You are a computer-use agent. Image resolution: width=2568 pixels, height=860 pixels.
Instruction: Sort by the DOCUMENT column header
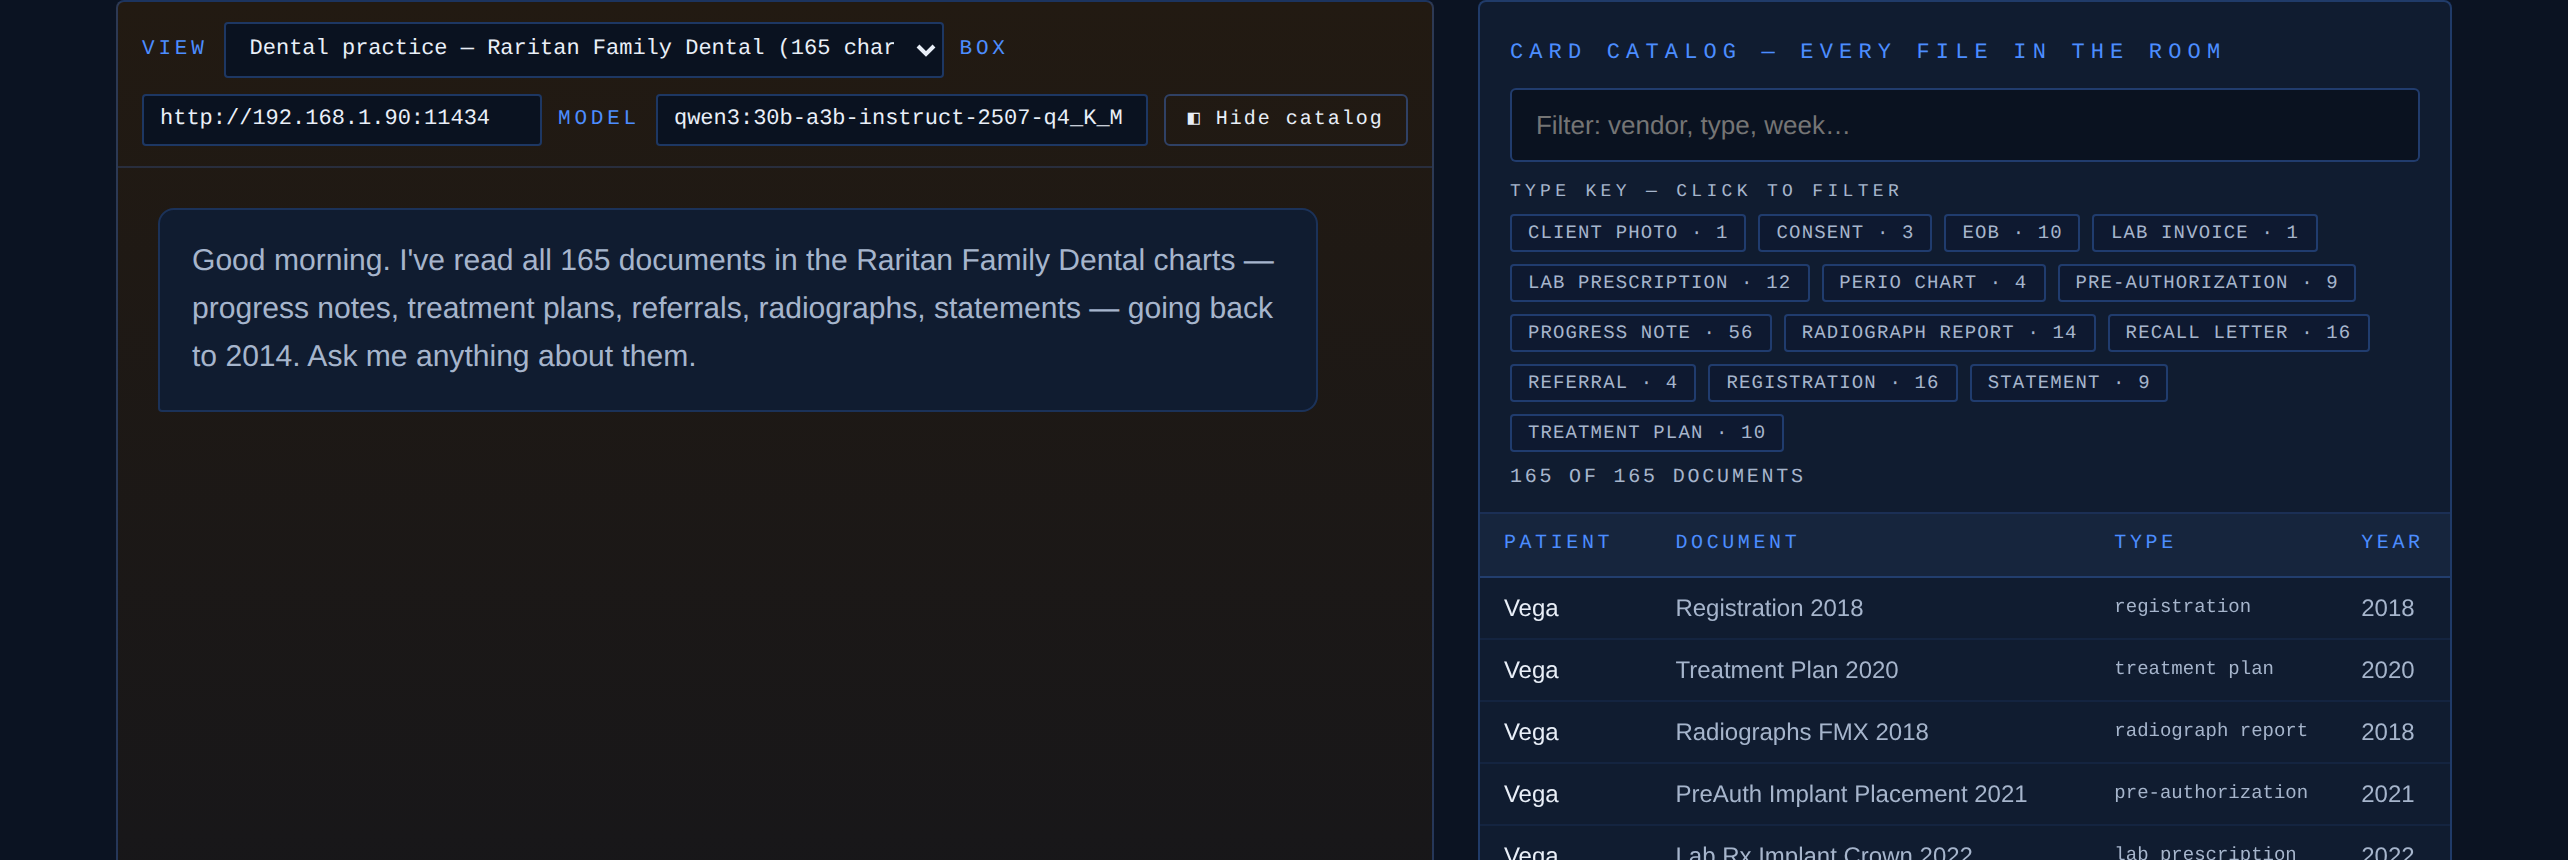tap(1736, 542)
